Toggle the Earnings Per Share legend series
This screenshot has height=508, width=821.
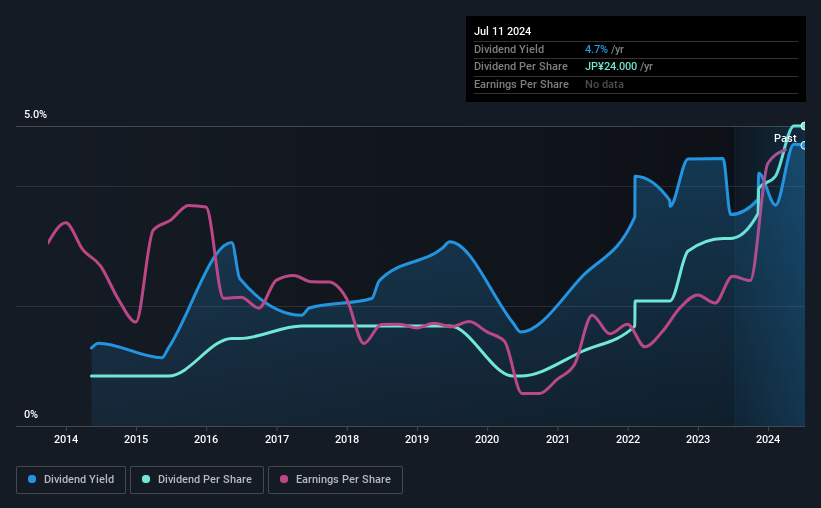335,480
